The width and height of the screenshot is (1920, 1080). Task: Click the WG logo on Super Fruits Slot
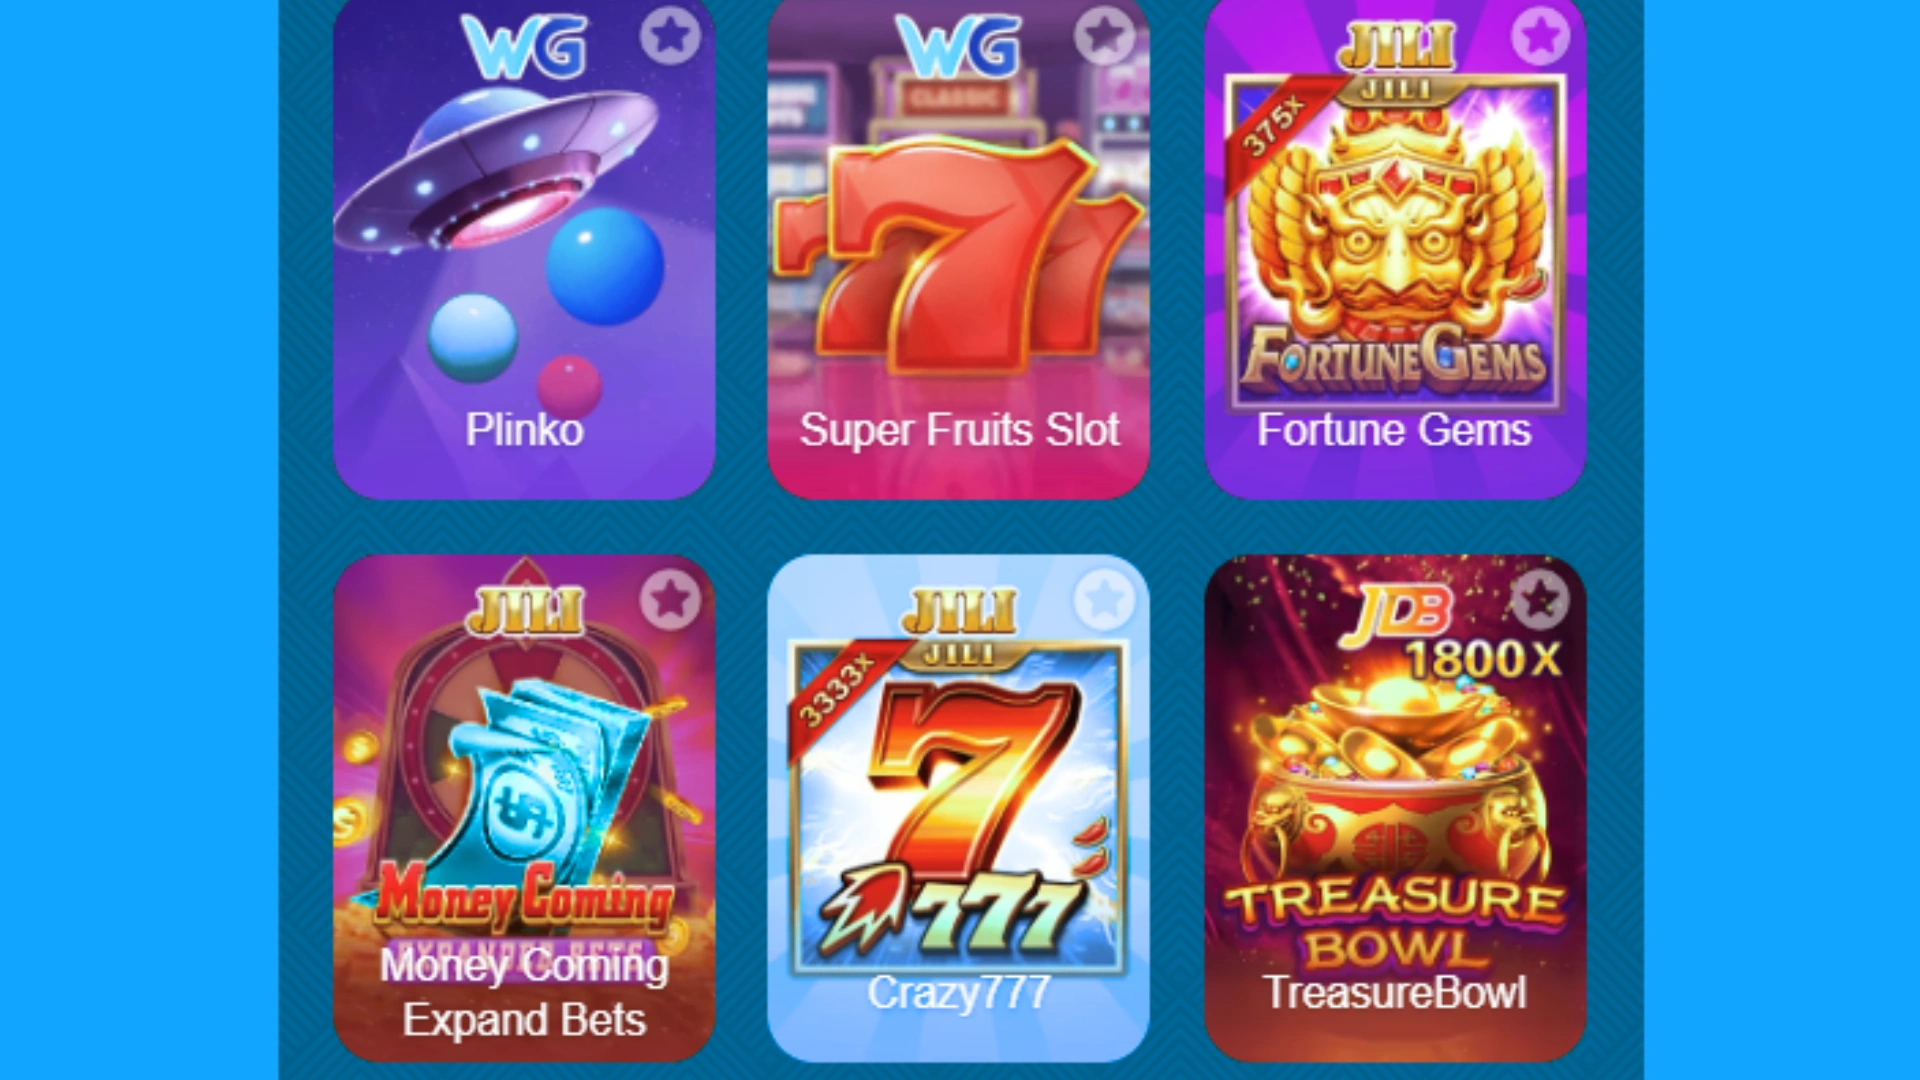[958, 46]
